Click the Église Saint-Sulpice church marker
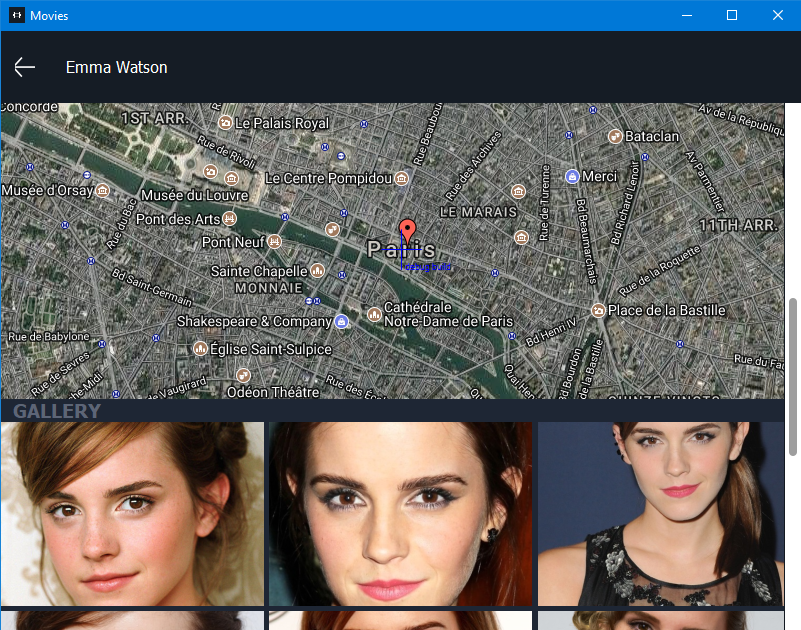Screen dimensions: 801x630 (x=200, y=349)
